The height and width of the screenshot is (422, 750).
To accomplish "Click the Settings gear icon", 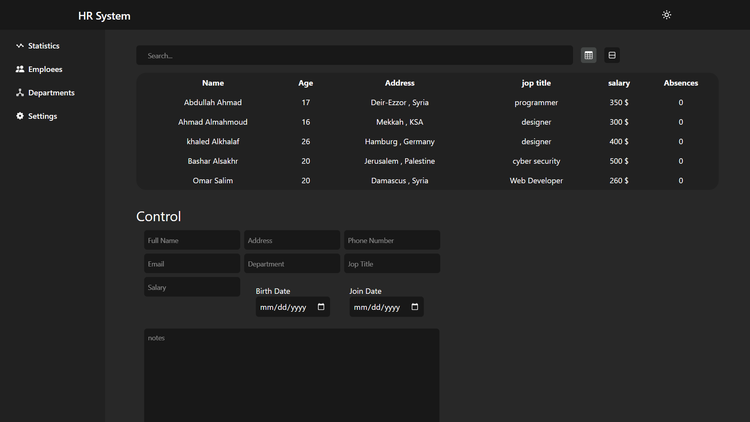I will point(20,117).
